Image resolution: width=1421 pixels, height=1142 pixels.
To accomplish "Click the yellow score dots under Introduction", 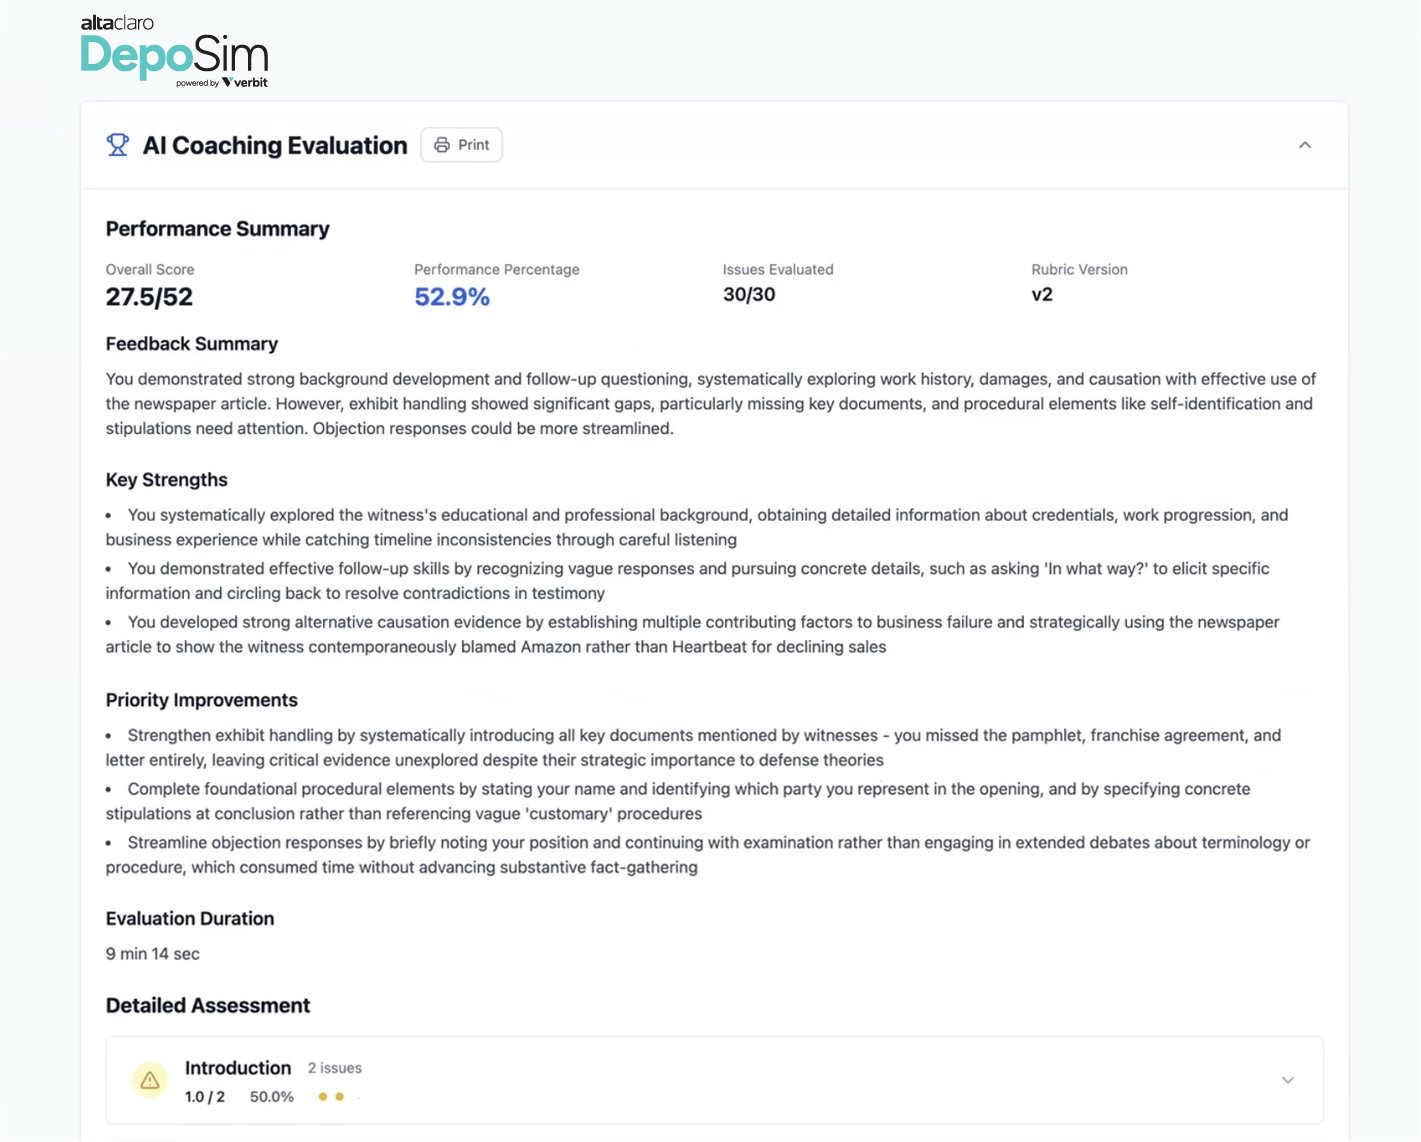I will [331, 1097].
